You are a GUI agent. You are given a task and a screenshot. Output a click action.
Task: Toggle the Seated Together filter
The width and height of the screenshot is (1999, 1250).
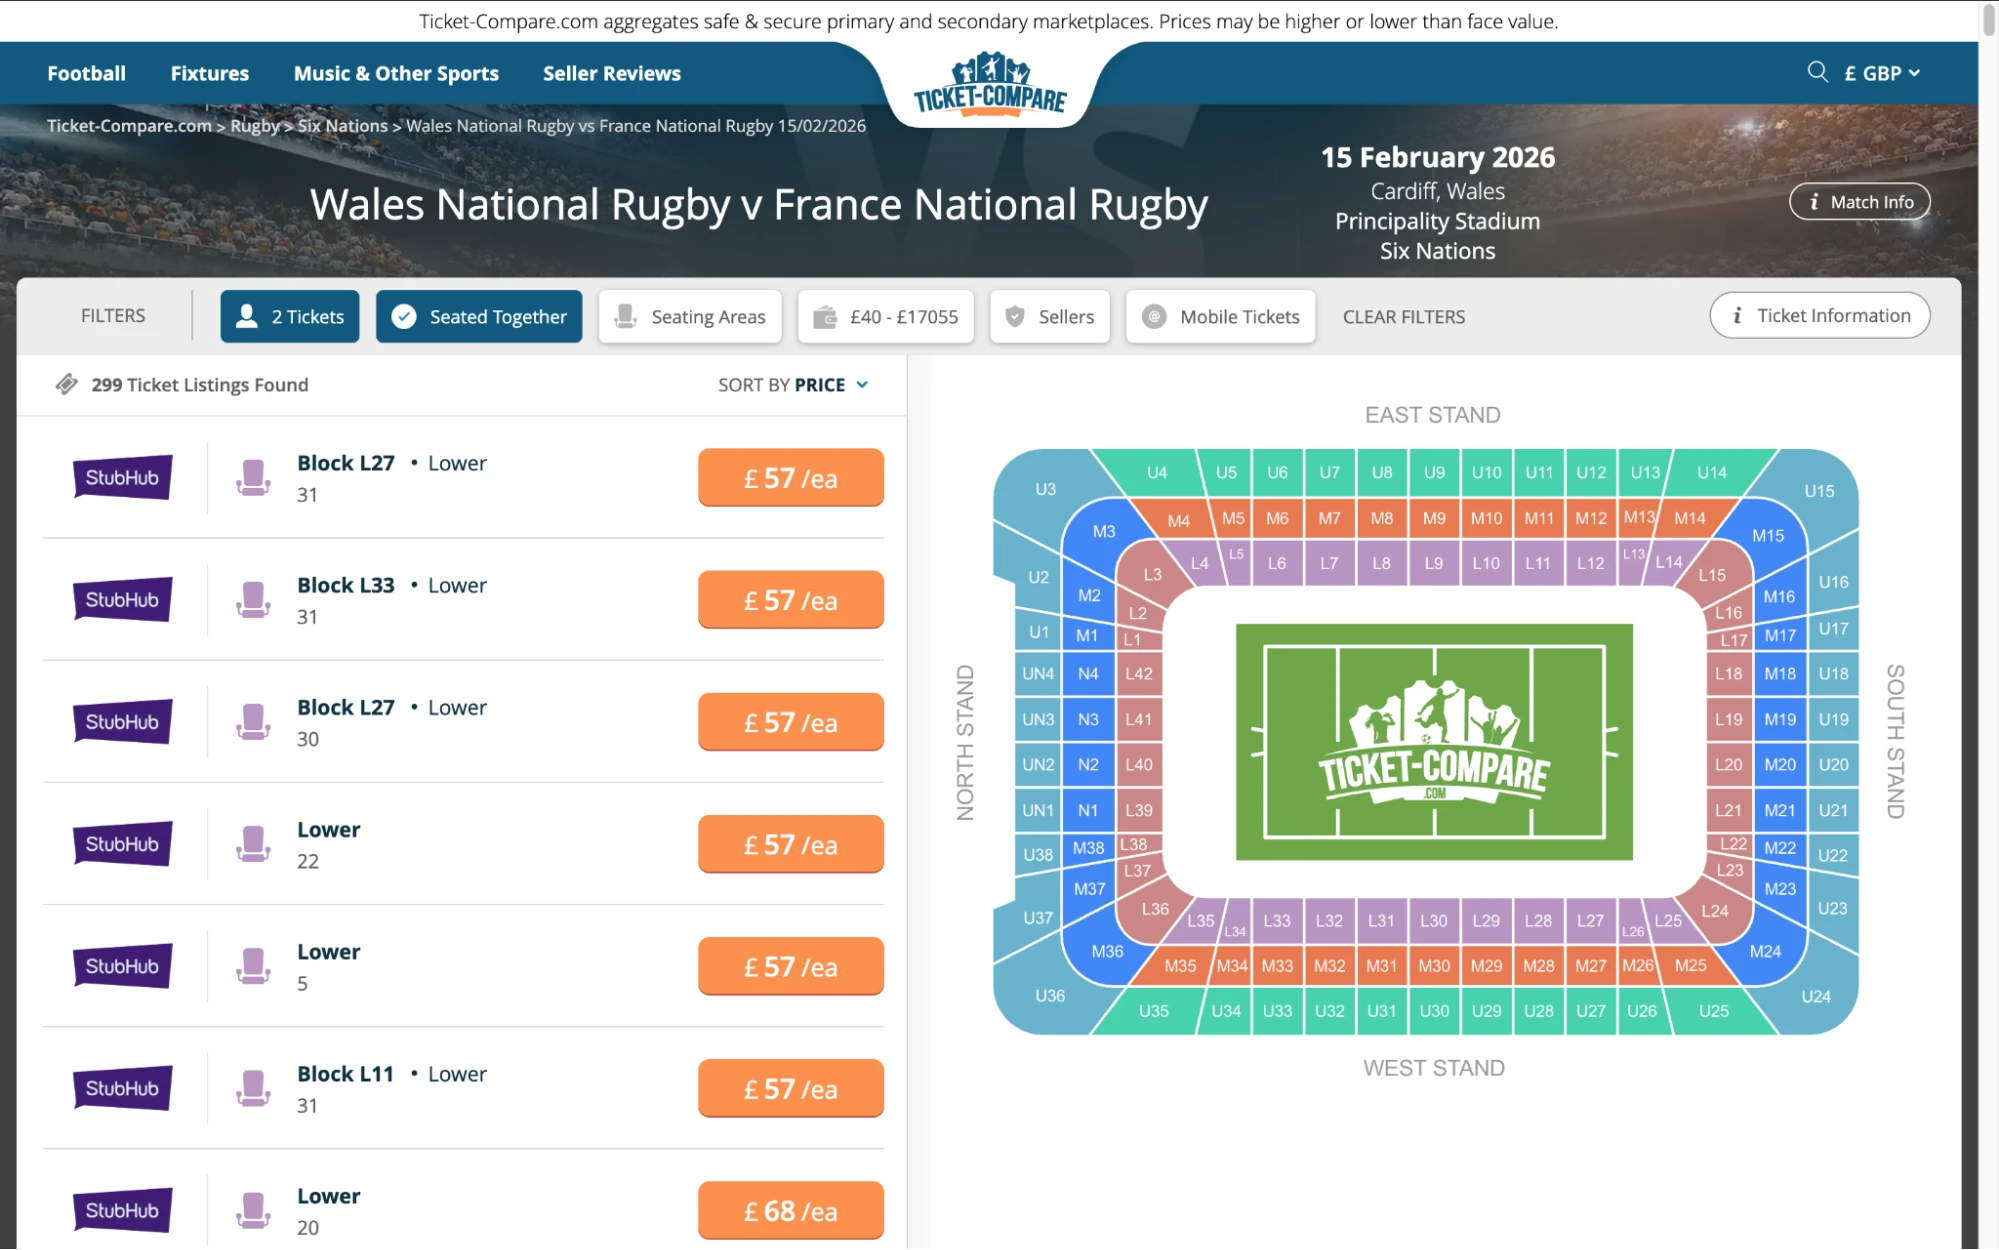coord(478,316)
